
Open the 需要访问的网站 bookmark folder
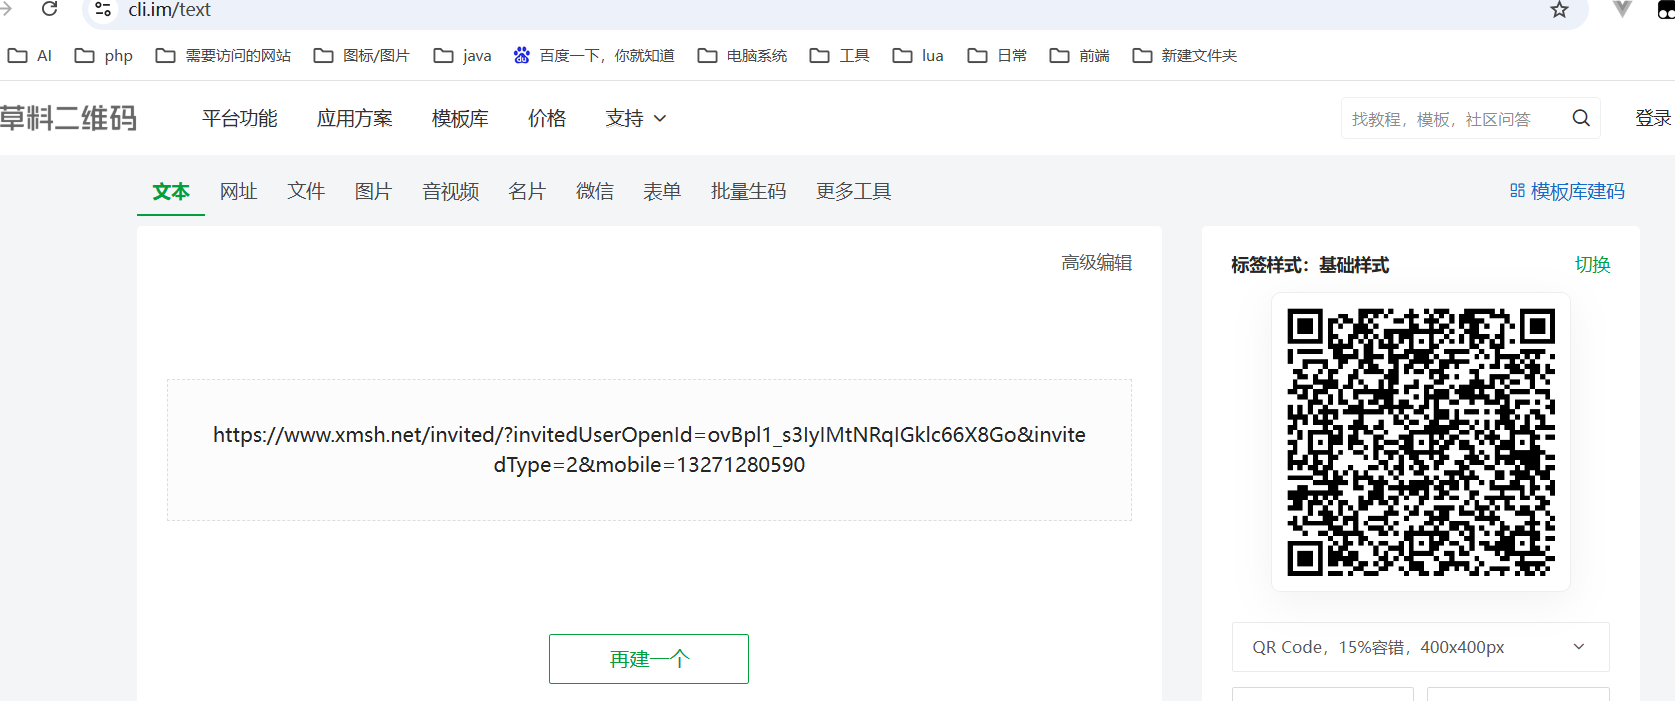(223, 56)
